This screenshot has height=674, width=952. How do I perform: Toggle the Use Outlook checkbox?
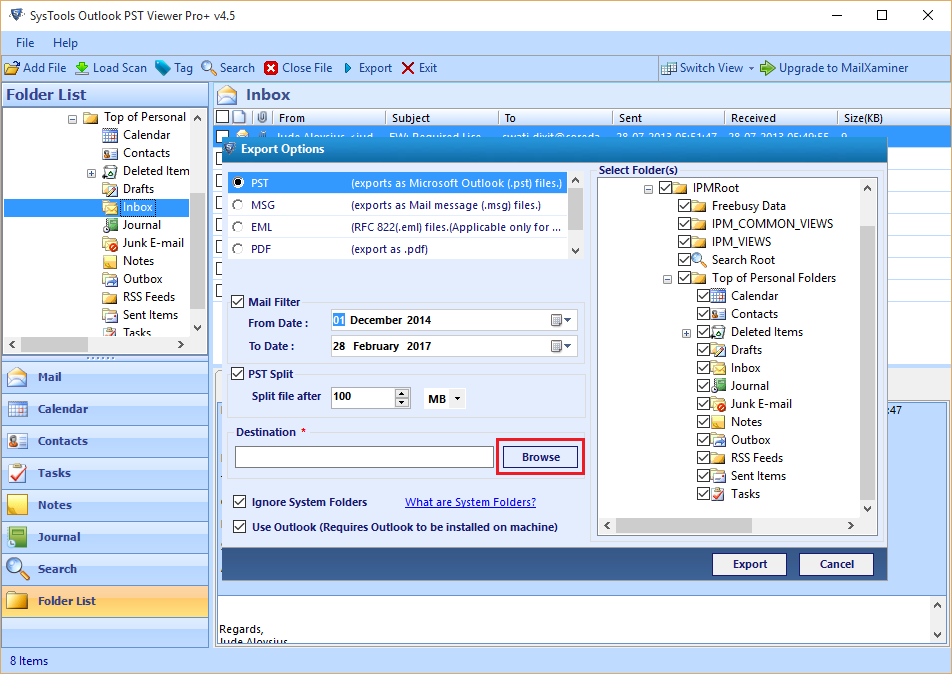(240, 527)
